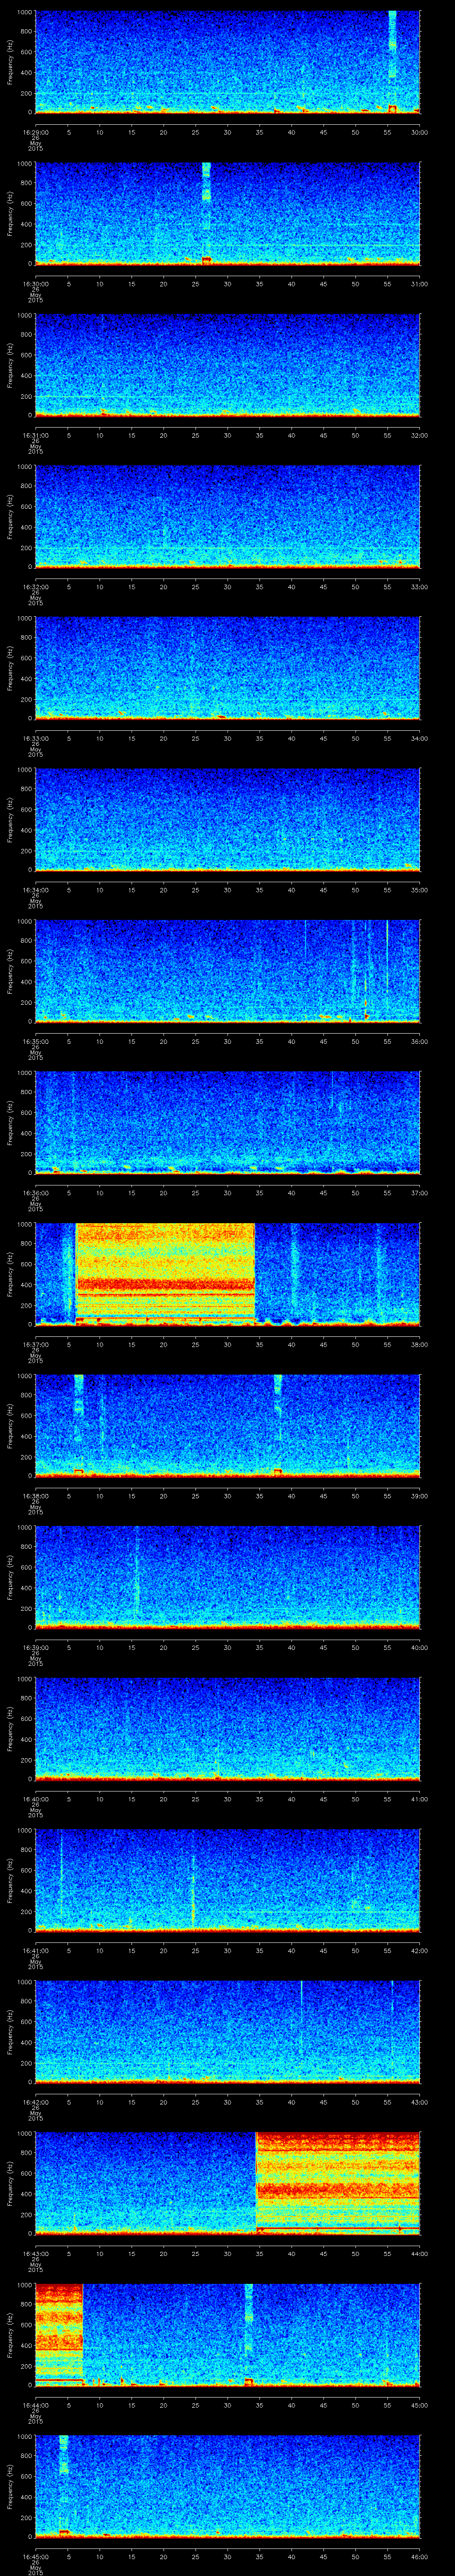Click the 16:43:00 start time label
Image resolution: width=455 pixels, height=2576 pixels.
click(35, 2253)
